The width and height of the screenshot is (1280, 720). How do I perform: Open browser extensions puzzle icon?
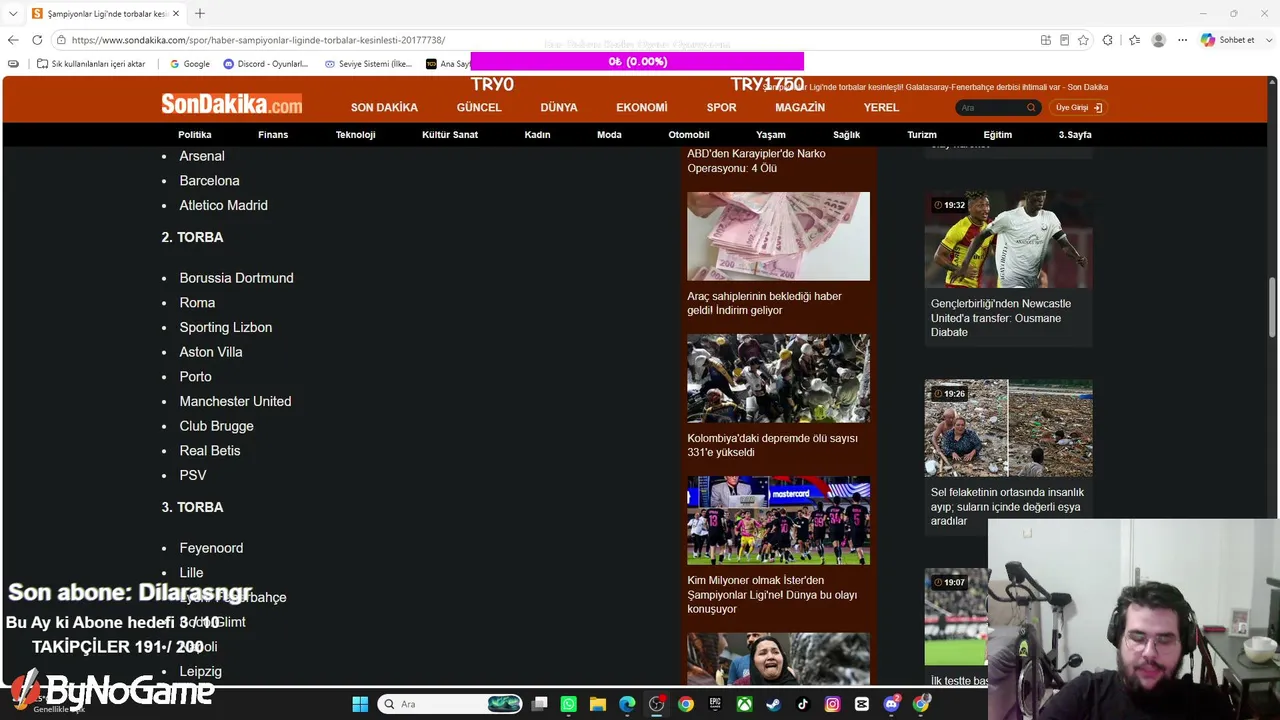(x=1108, y=40)
